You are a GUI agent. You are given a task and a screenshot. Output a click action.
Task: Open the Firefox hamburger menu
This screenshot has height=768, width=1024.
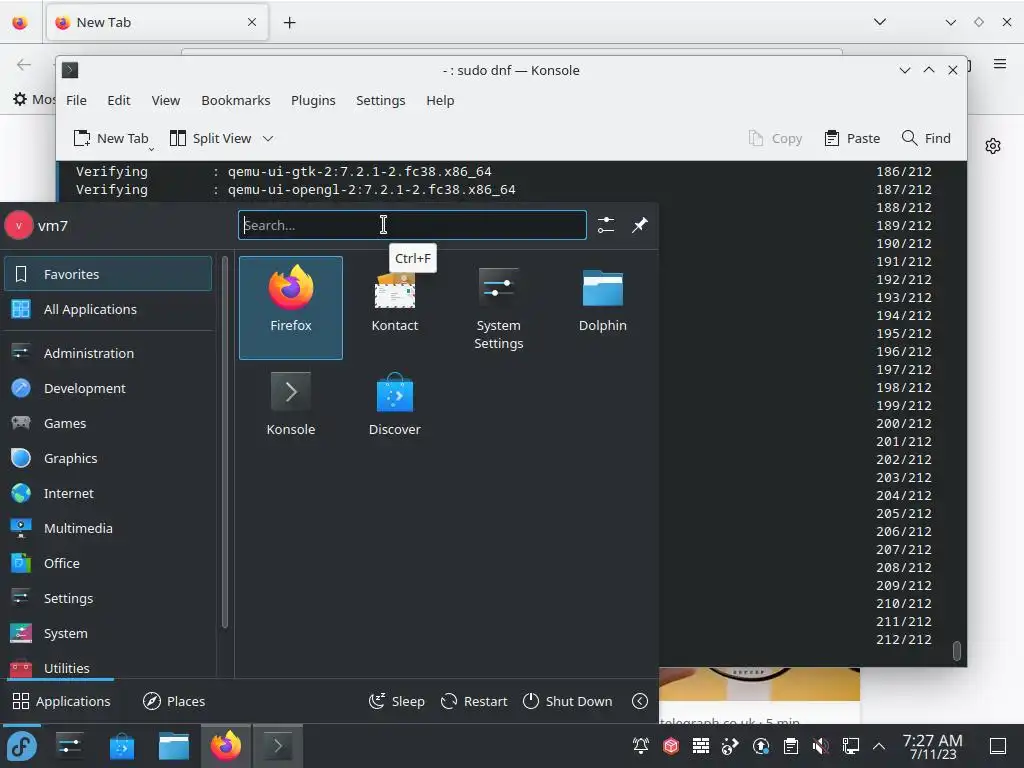coord(1000,63)
